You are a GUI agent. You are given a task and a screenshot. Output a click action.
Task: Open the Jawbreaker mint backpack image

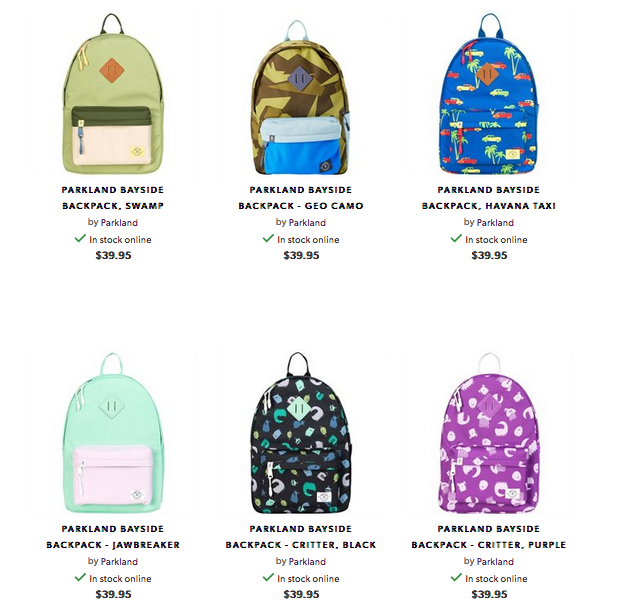(x=113, y=433)
